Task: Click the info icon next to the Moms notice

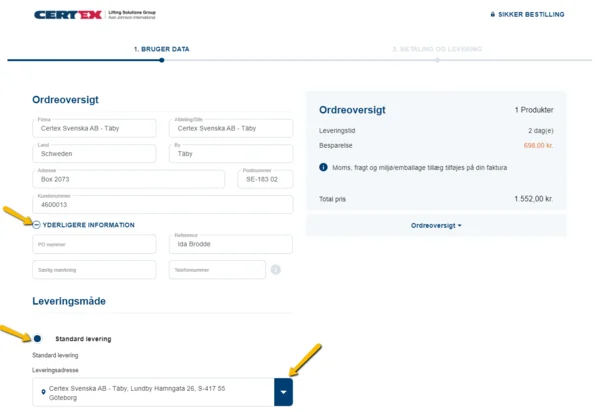Action: pyautogui.click(x=323, y=167)
